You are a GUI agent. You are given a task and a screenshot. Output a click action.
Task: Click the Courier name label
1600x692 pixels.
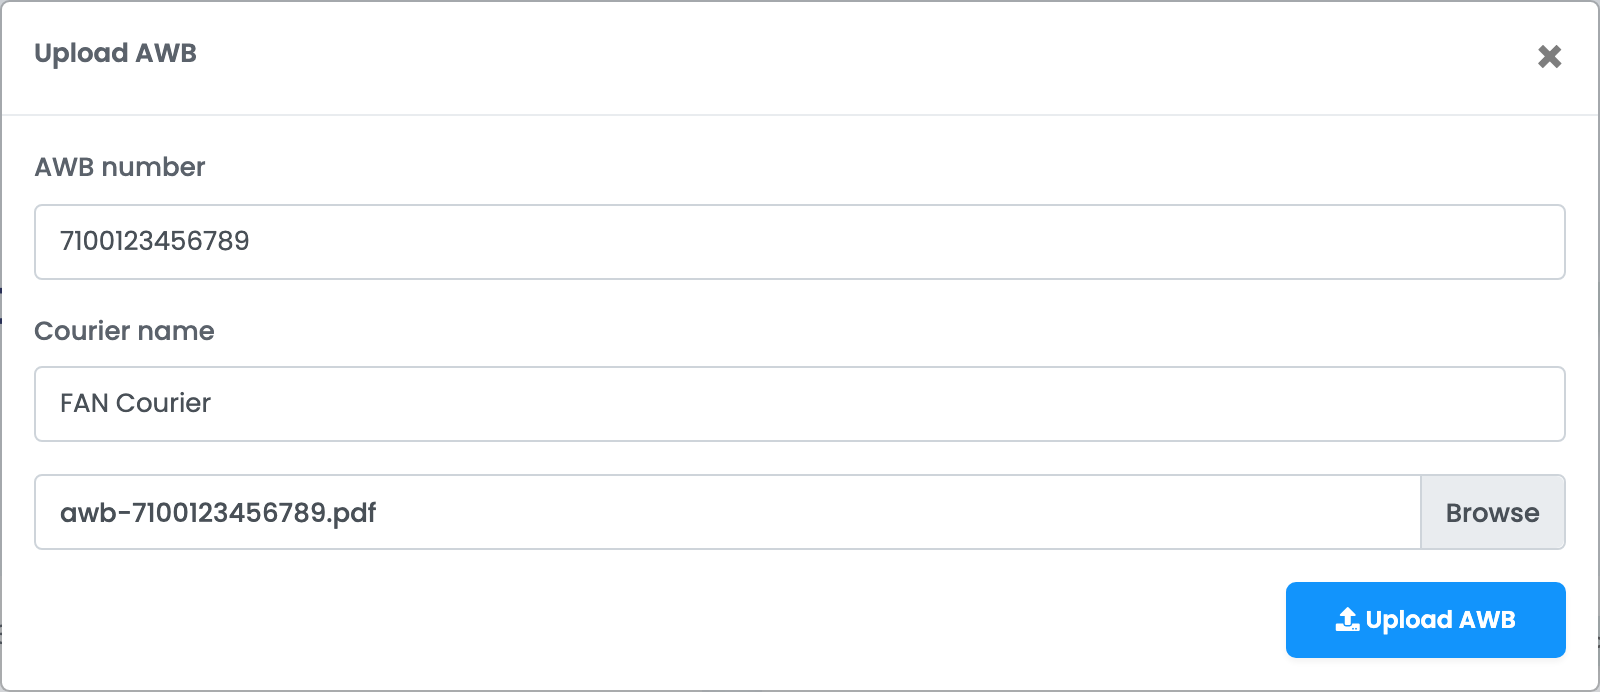(x=124, y=331)
